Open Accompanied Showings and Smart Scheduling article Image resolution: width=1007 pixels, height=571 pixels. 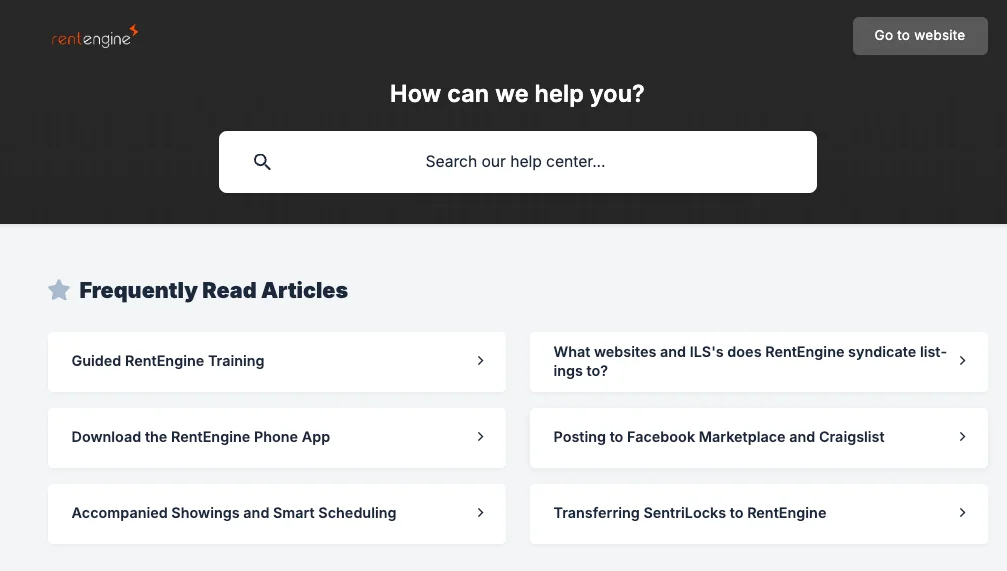[x=234, y=513]
